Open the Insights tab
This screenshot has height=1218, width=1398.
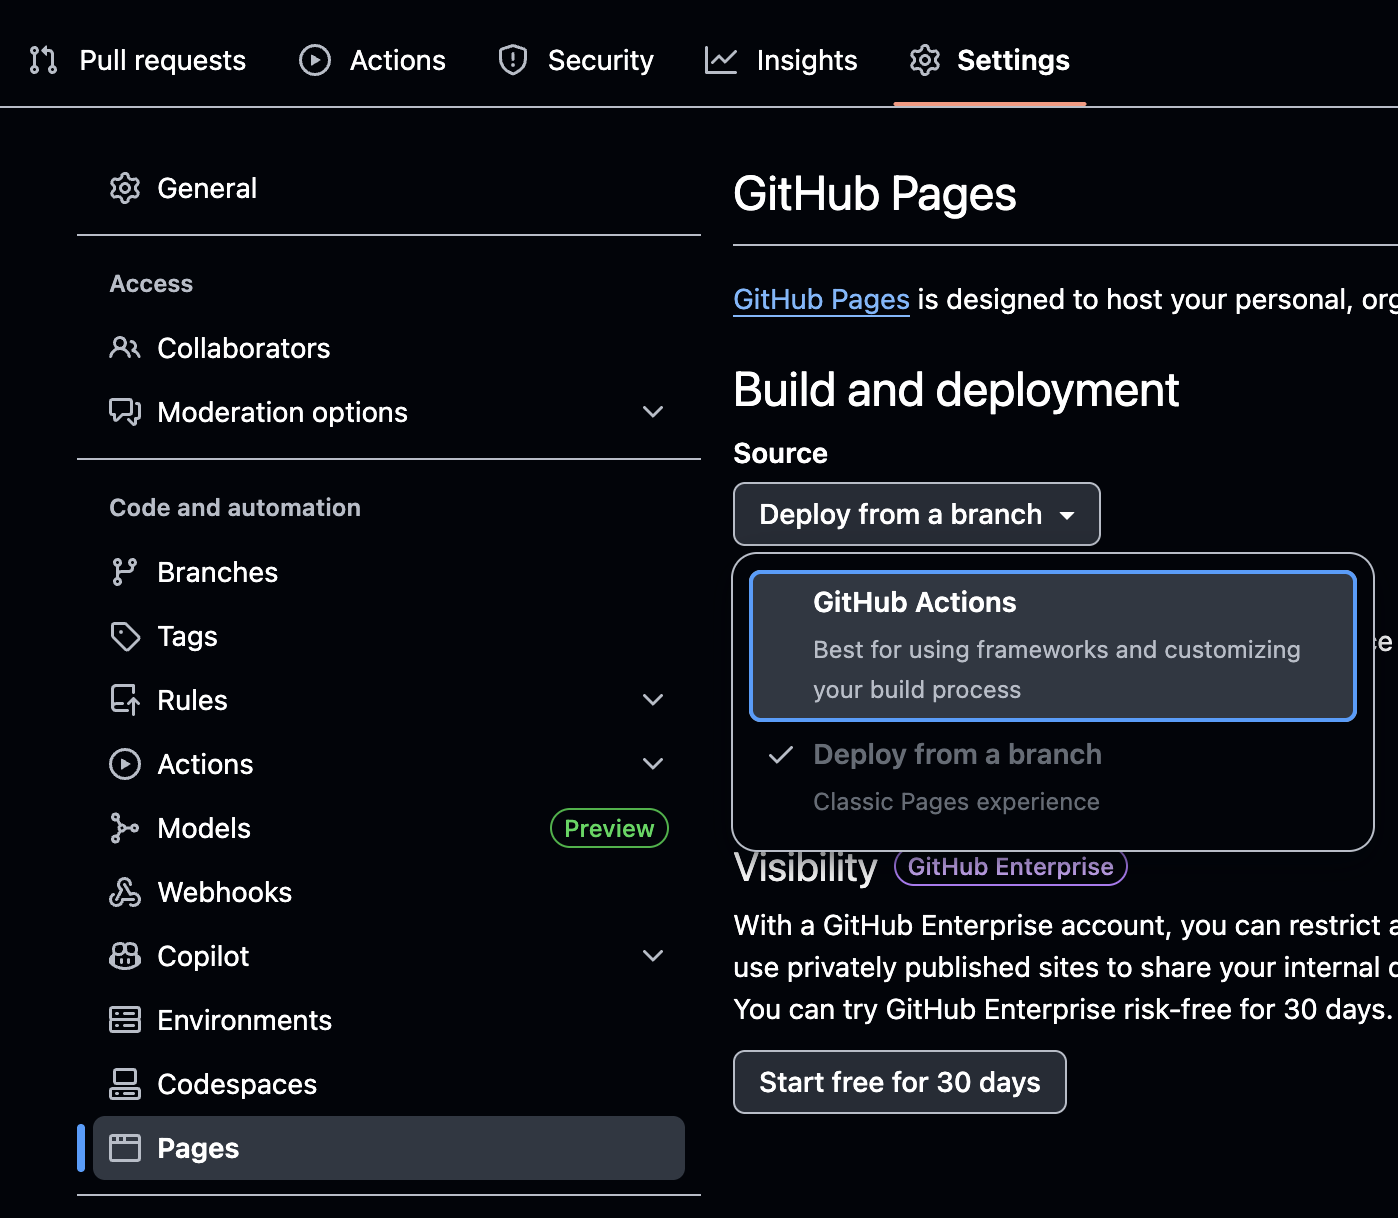click(781, 60)
